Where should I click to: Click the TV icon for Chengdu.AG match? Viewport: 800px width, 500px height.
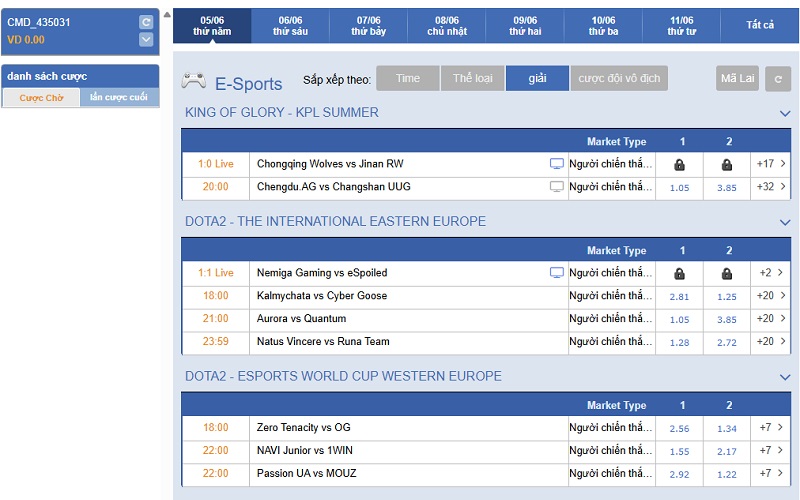pos(557,187)
